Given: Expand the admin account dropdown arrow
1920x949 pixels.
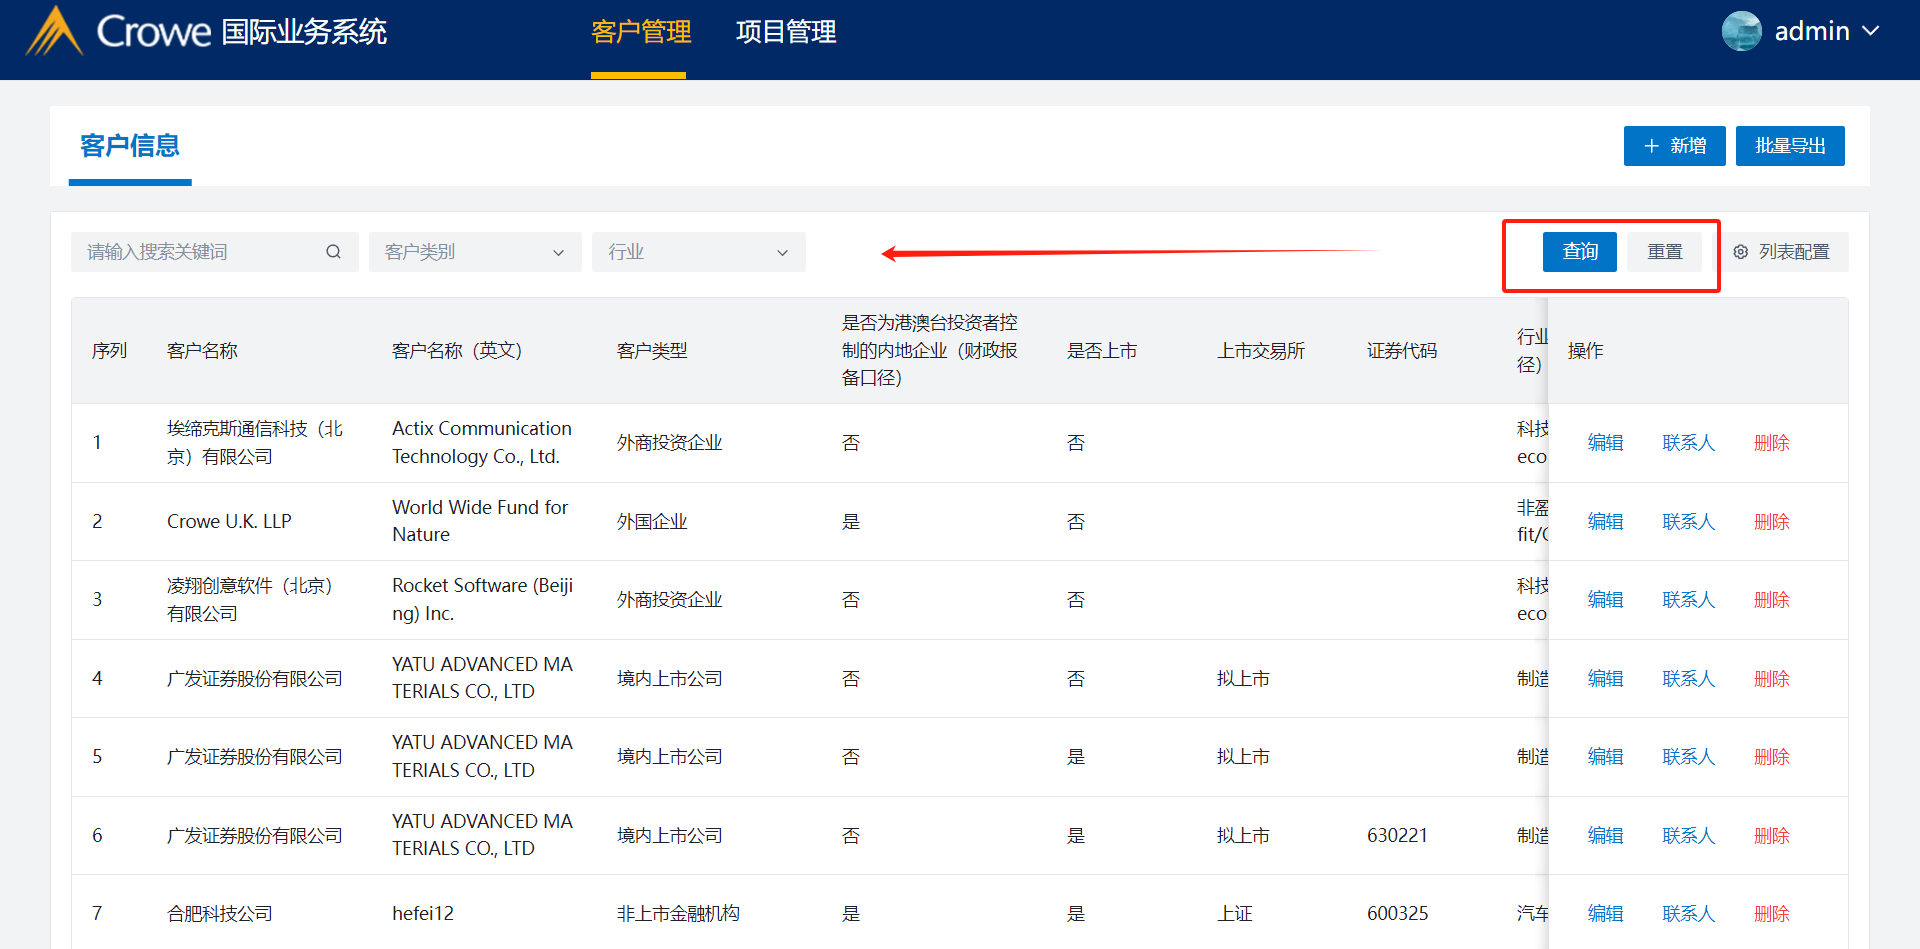Looking at the screenshot, I should 1871,31.
